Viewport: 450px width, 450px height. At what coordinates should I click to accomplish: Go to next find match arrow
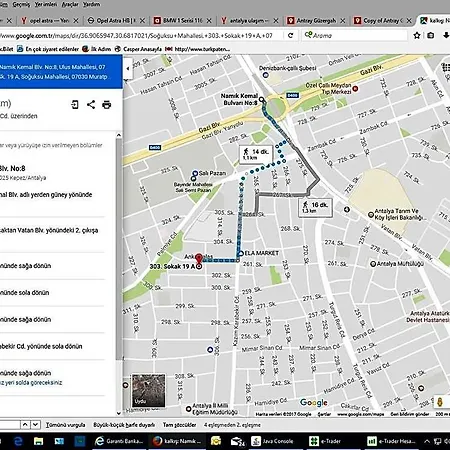35,425
